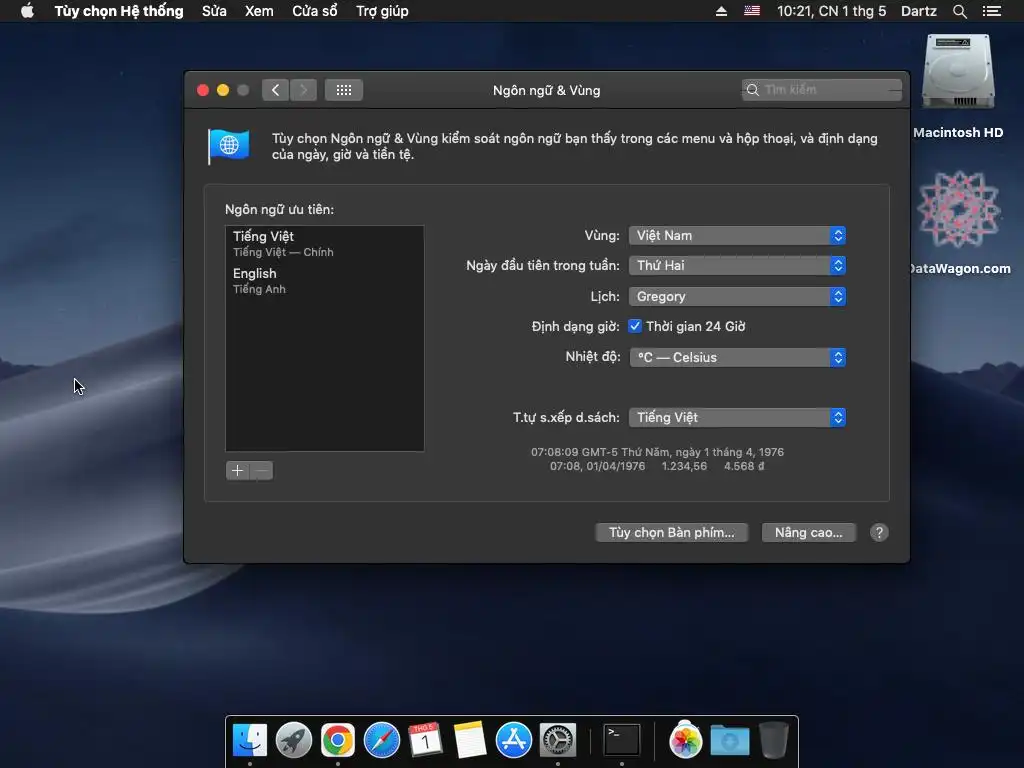Click the menu bar clock date
The image size is (1024, 768).
click(831, 11)
